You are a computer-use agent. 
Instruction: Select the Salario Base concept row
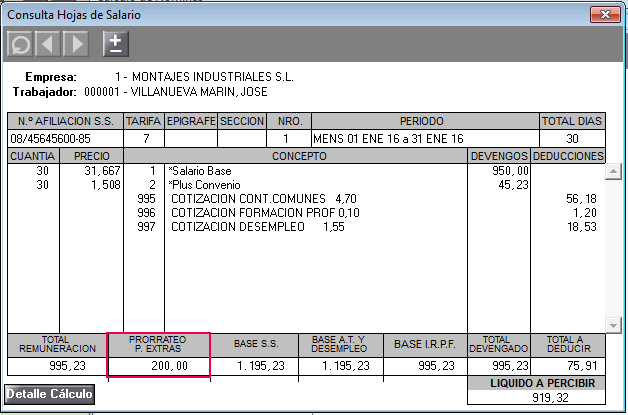(x=300, y=172)
